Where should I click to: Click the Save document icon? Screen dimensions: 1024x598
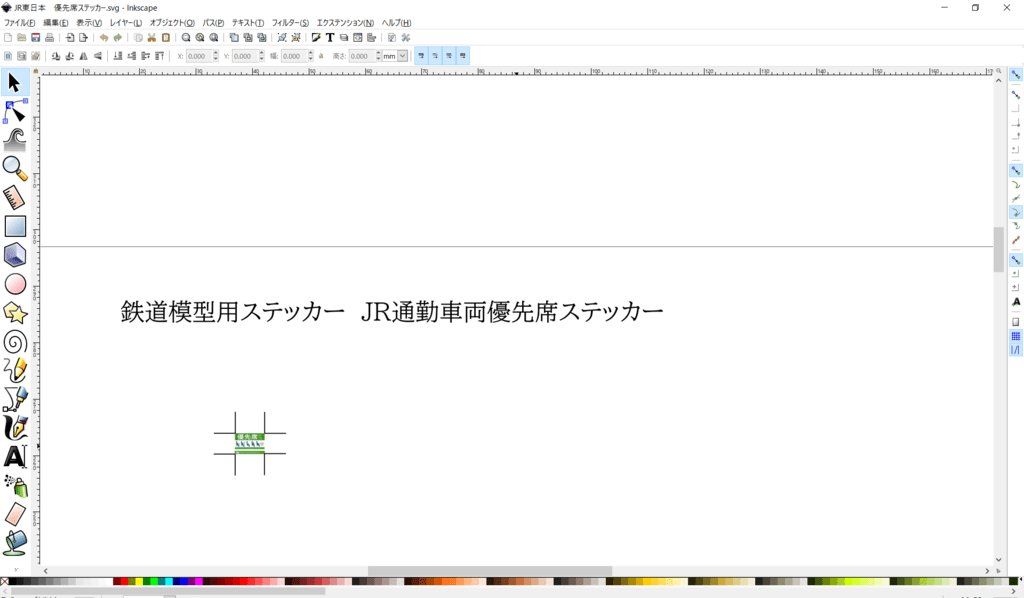click(x=35, y=38)
